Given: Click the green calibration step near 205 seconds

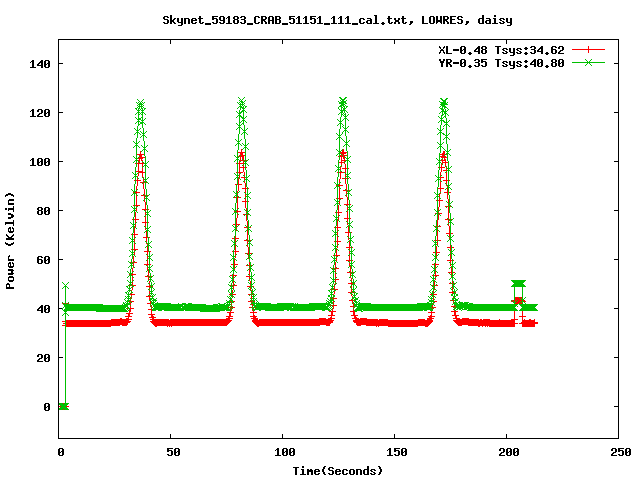Looking at the screenshot, I should 518,283.
